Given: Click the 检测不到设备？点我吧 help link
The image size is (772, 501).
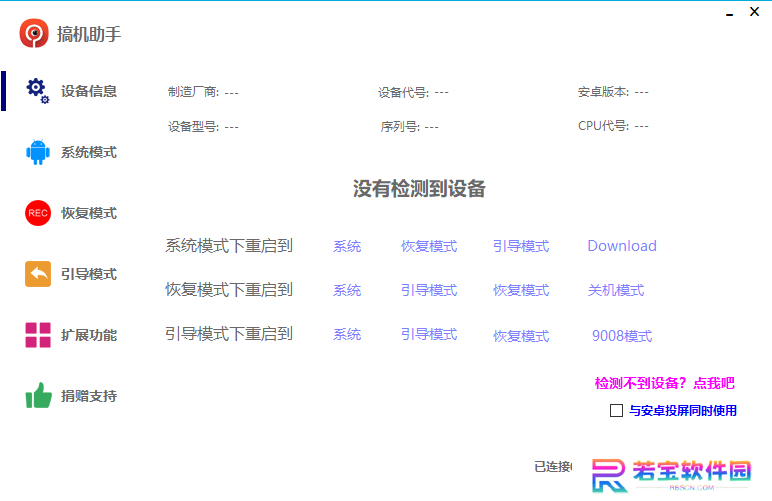Looking at the screenshot, I should click(665, 383).
